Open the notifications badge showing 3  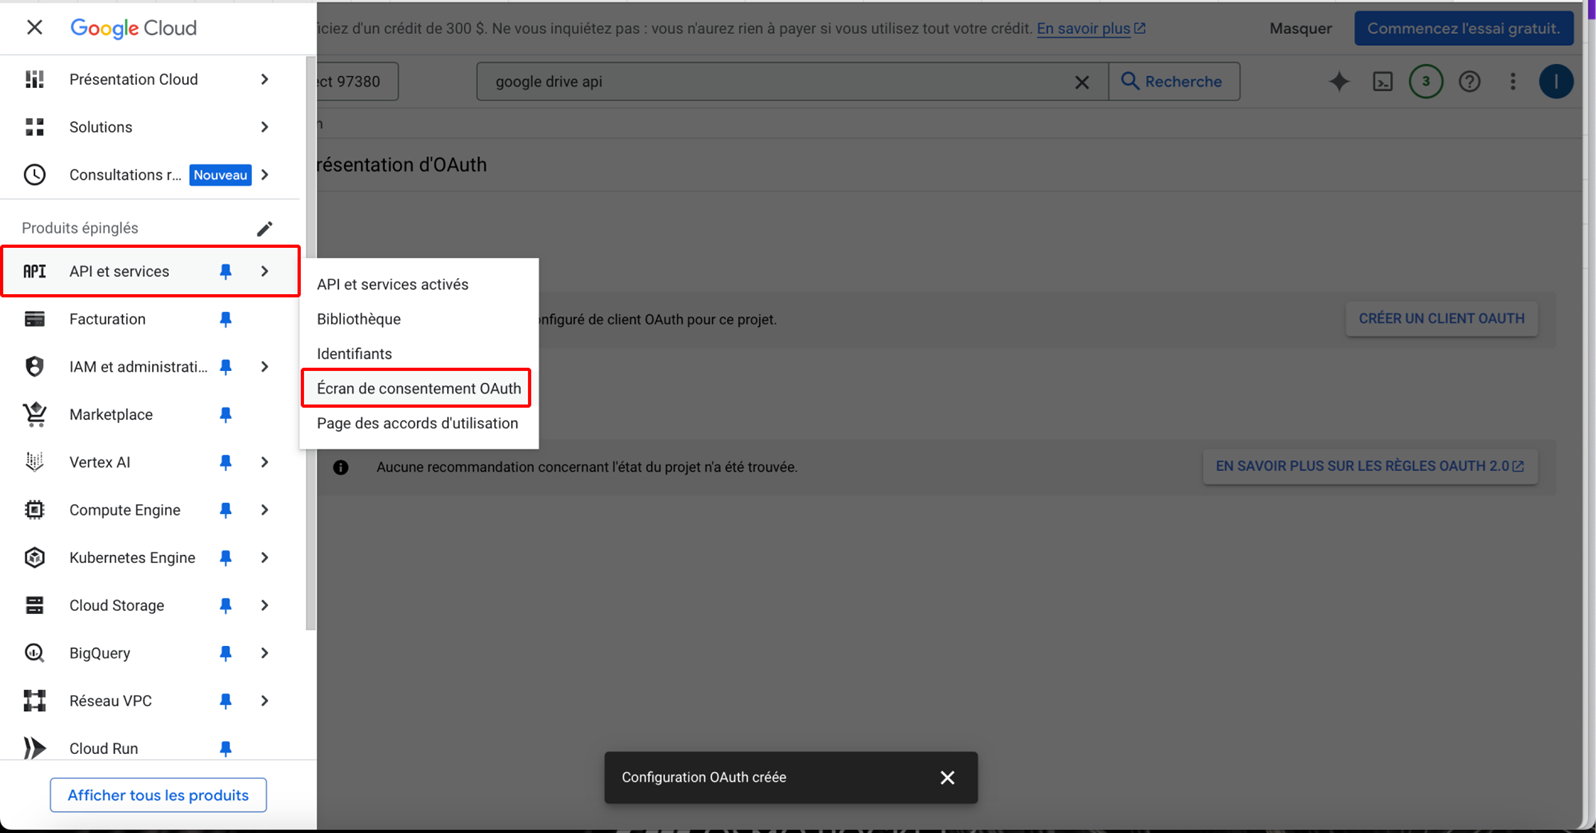1426,82
